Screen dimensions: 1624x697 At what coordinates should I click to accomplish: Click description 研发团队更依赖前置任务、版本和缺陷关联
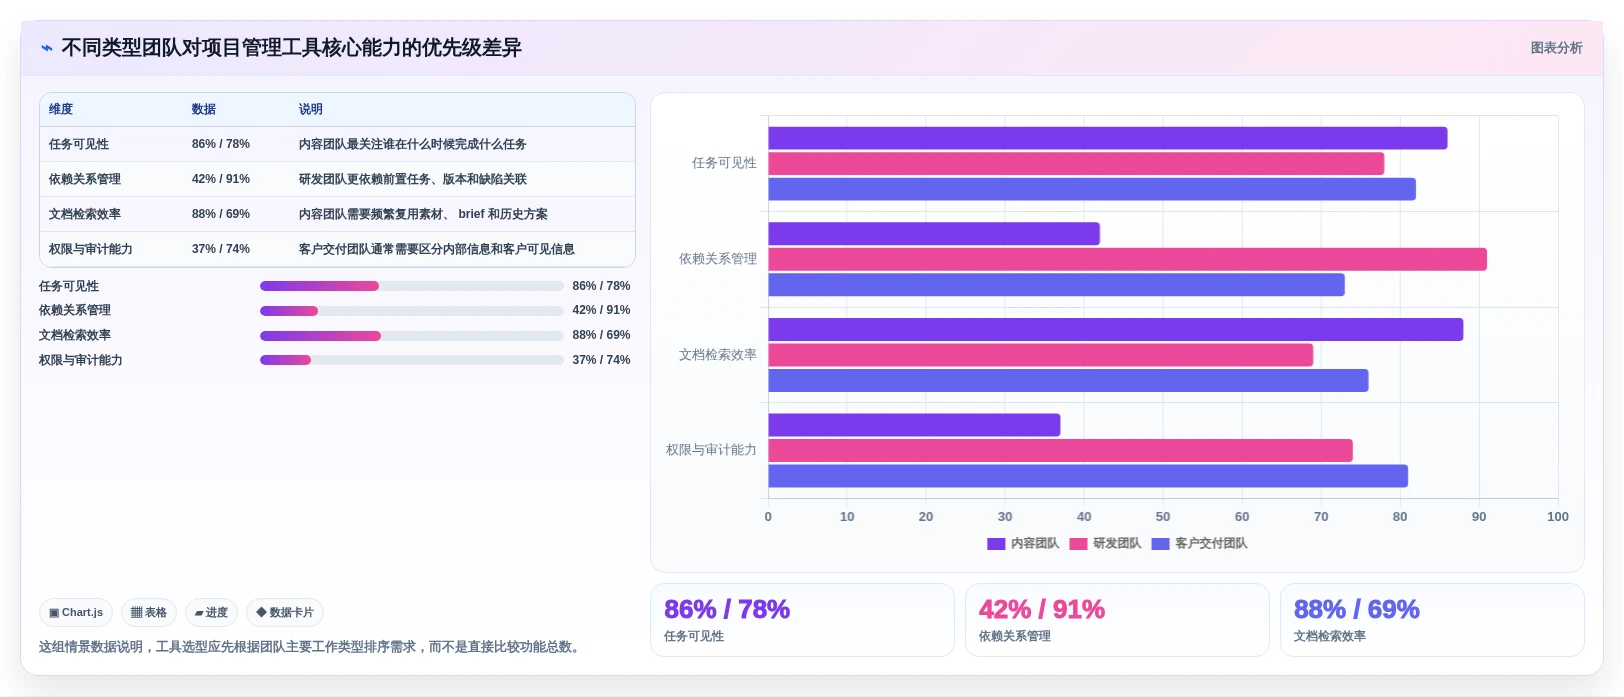(x=413, y=179)
